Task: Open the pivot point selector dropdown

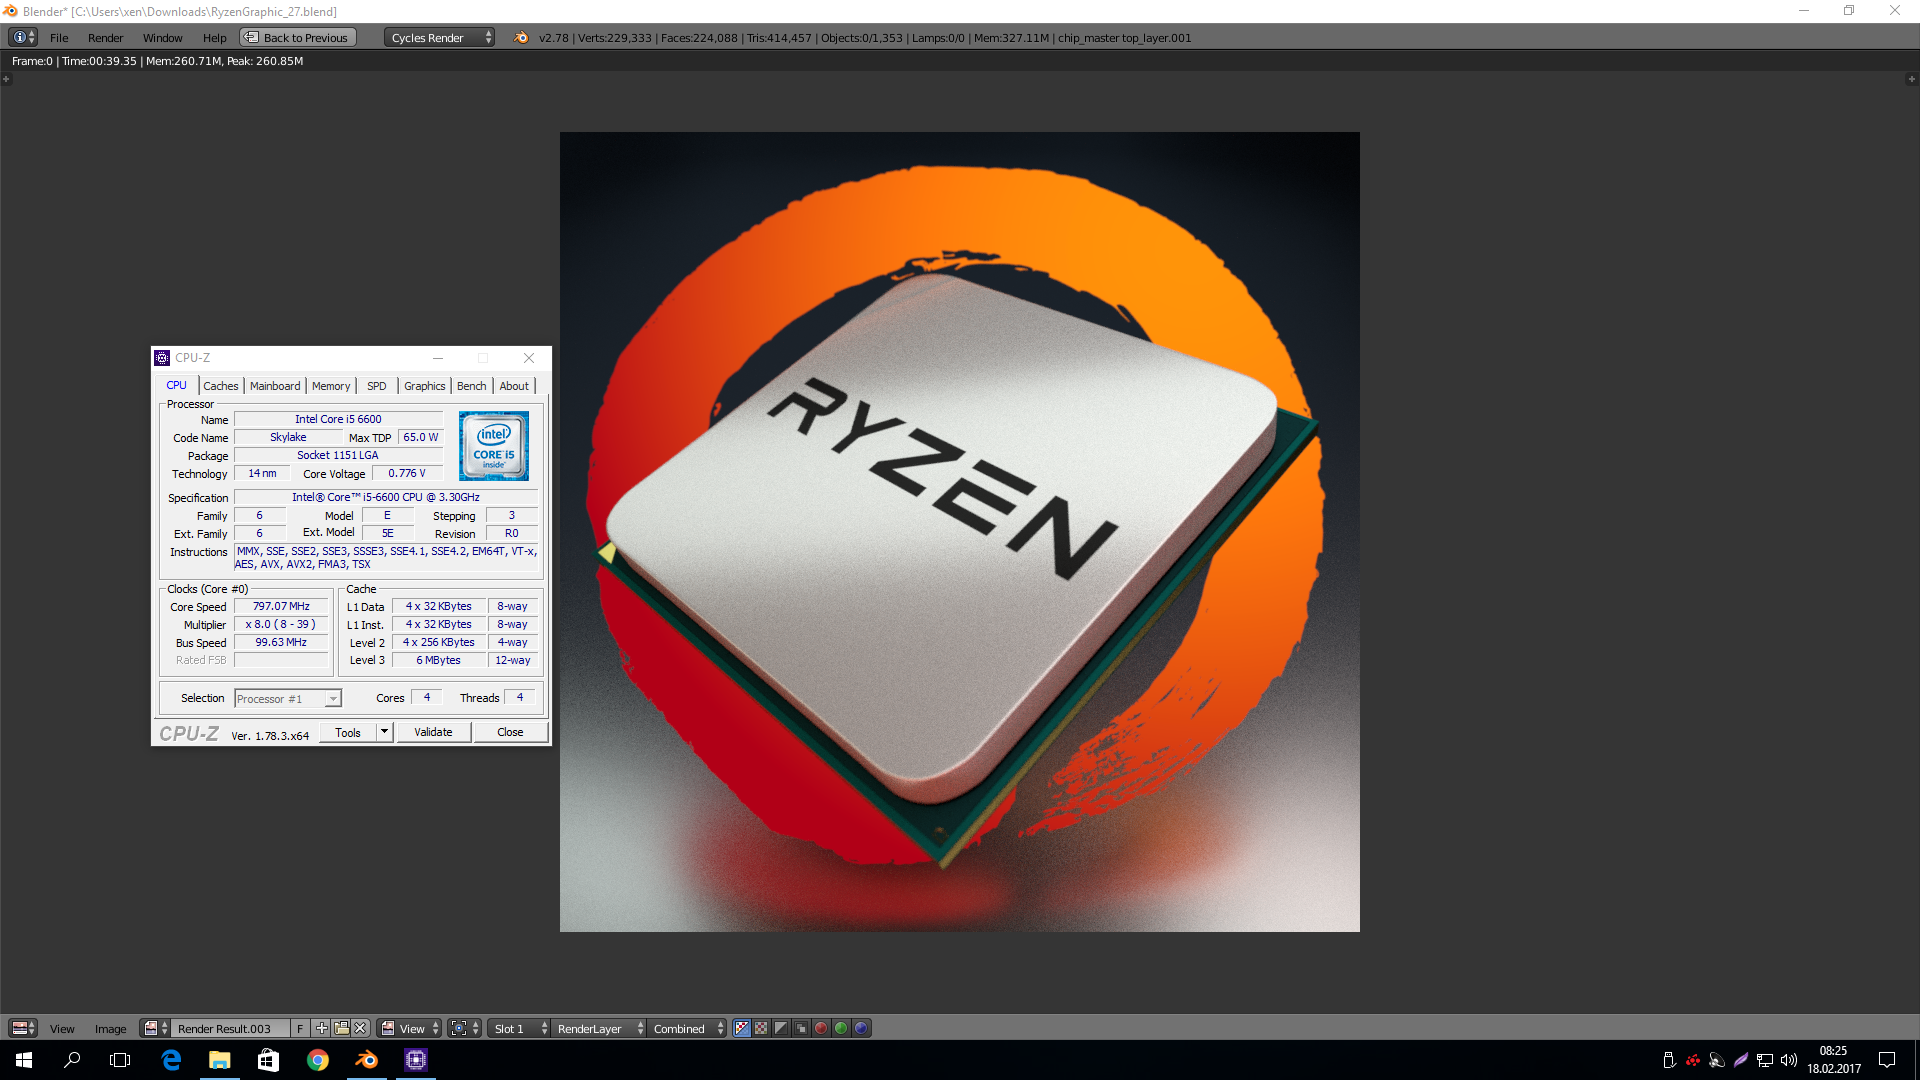Action: point(465,1028)
